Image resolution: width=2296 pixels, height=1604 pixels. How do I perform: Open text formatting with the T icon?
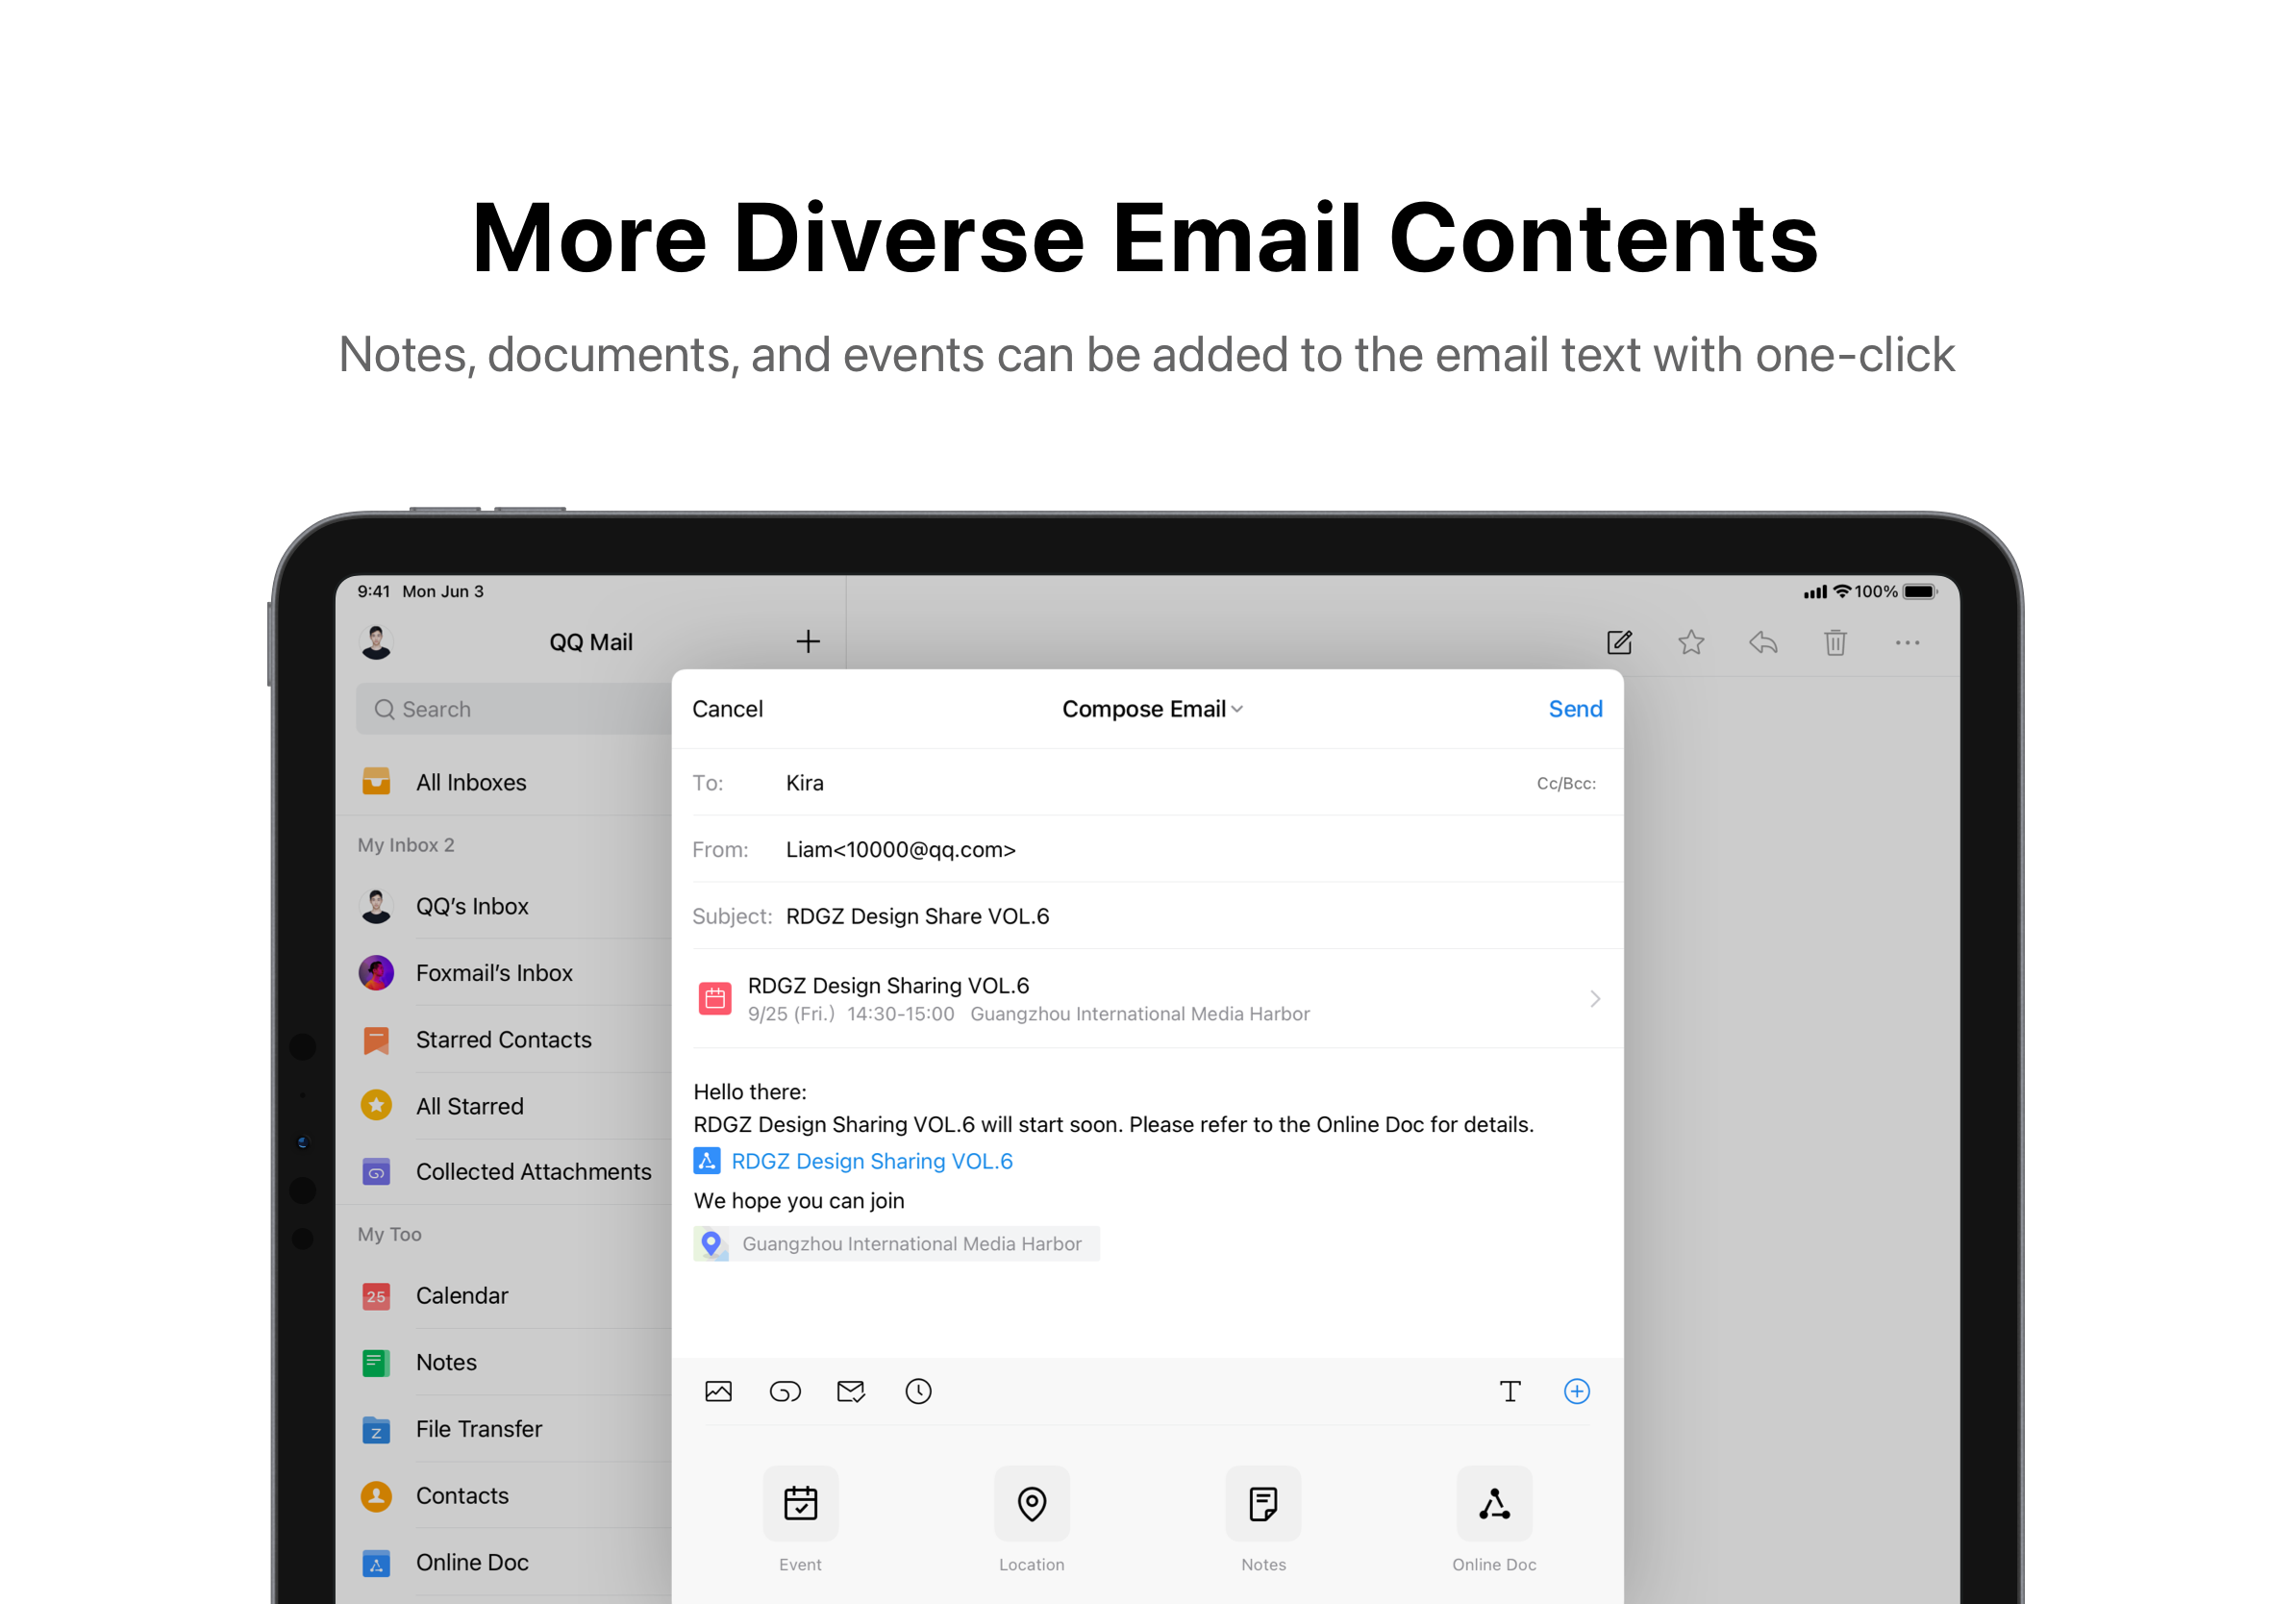pos(1510,1391)
